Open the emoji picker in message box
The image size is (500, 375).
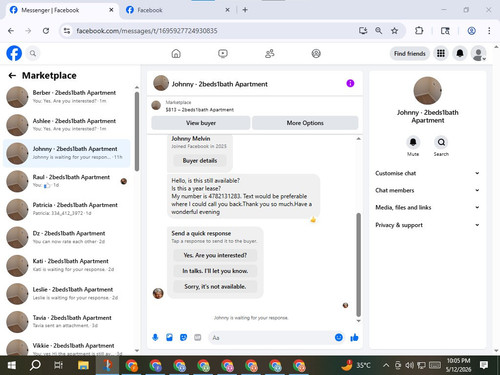tap(339, 338)
